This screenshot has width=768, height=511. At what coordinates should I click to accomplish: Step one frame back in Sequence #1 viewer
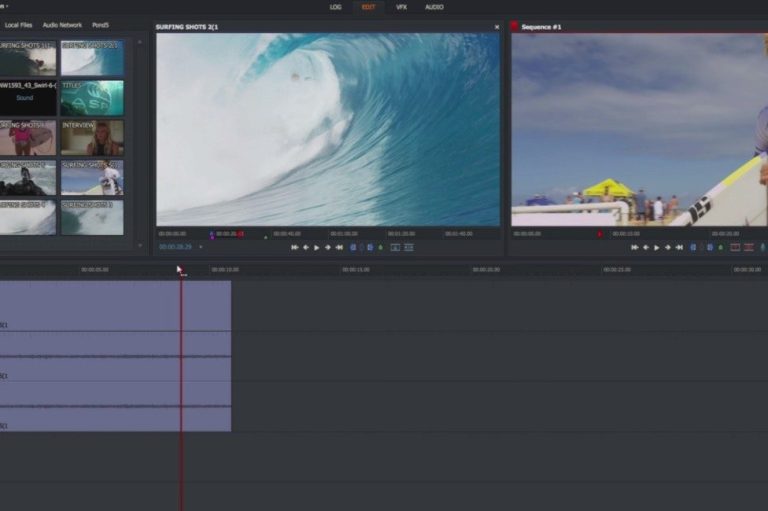[x=646, y=247]
